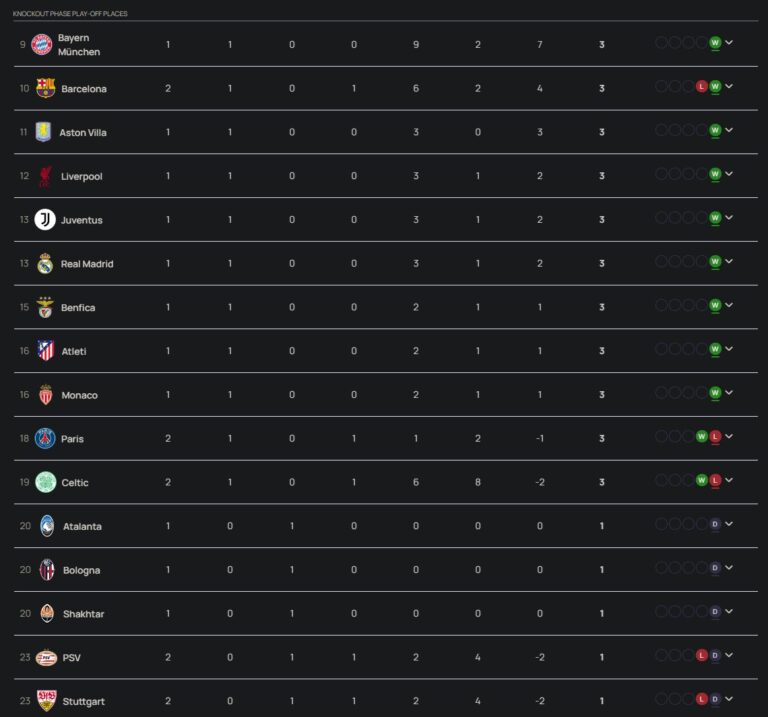Expand the Stuttgart row chevron
This screenshot has height=717, width=768.
(x=729, y=699)
